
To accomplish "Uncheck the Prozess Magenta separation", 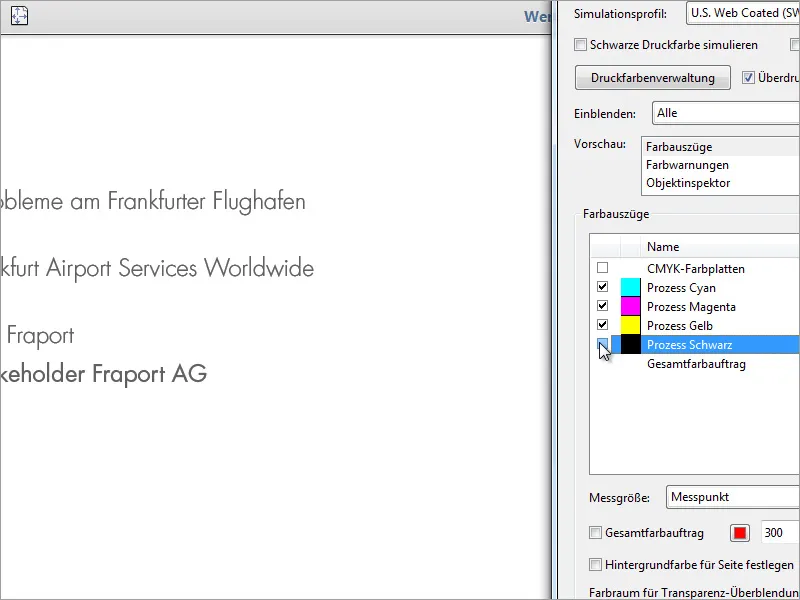I will [x=603, y=306].
